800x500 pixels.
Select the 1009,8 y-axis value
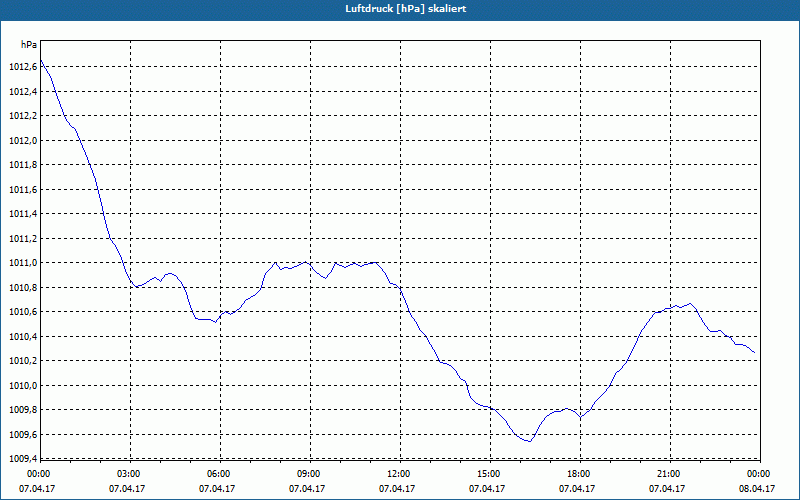pos(23,410)
